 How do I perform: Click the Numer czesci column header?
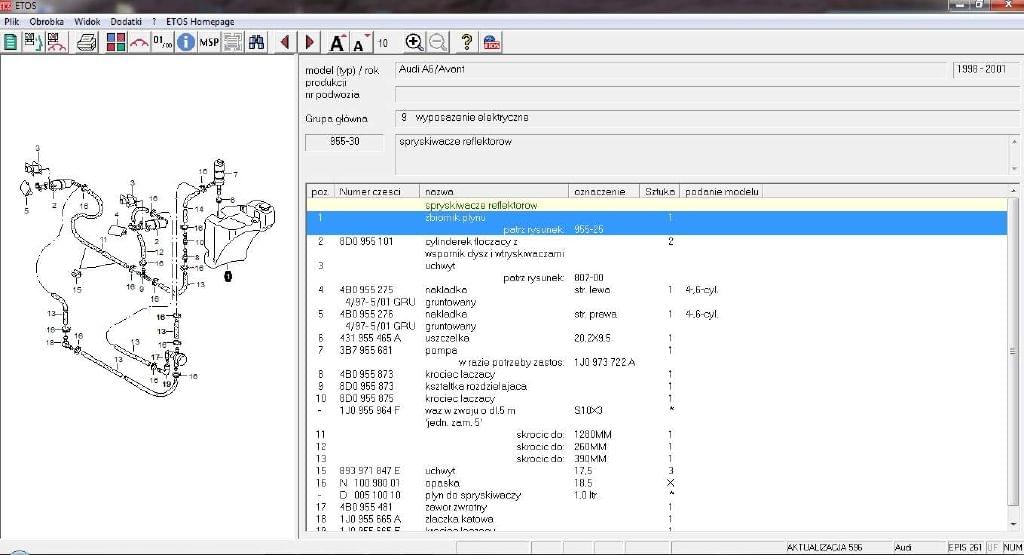coord(377,192)
